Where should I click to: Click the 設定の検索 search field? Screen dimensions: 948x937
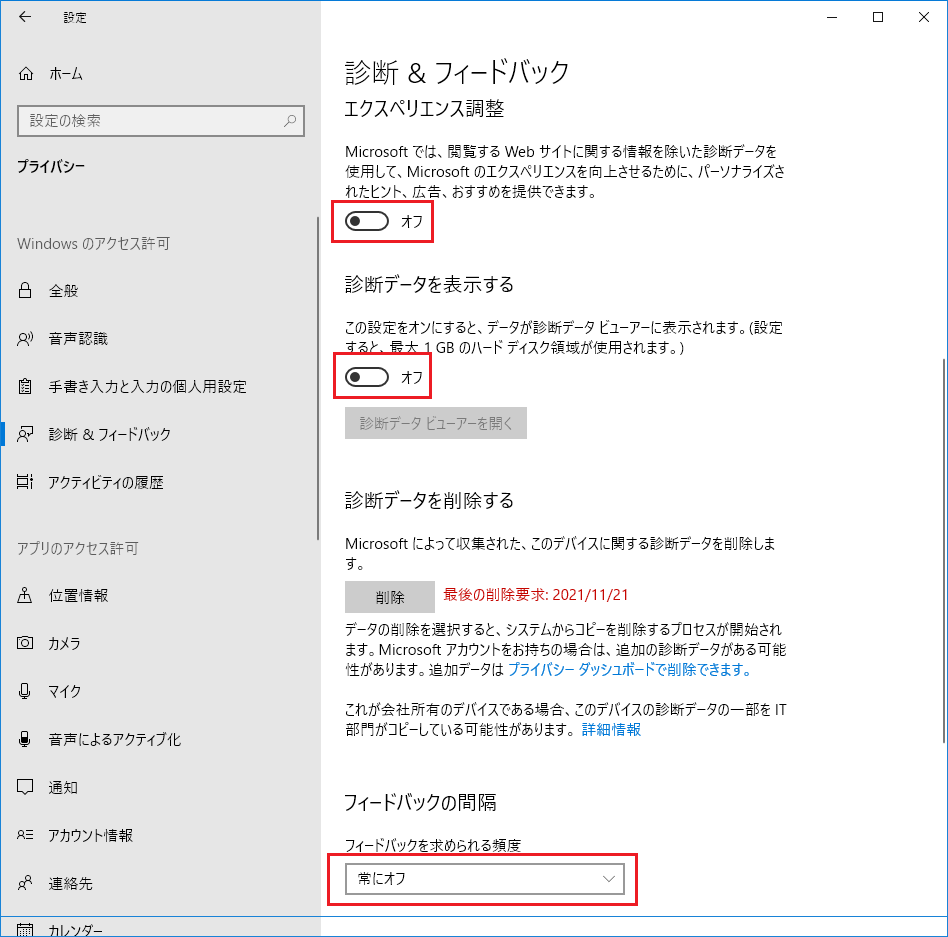pyautogui.click(x=161, y=121)
